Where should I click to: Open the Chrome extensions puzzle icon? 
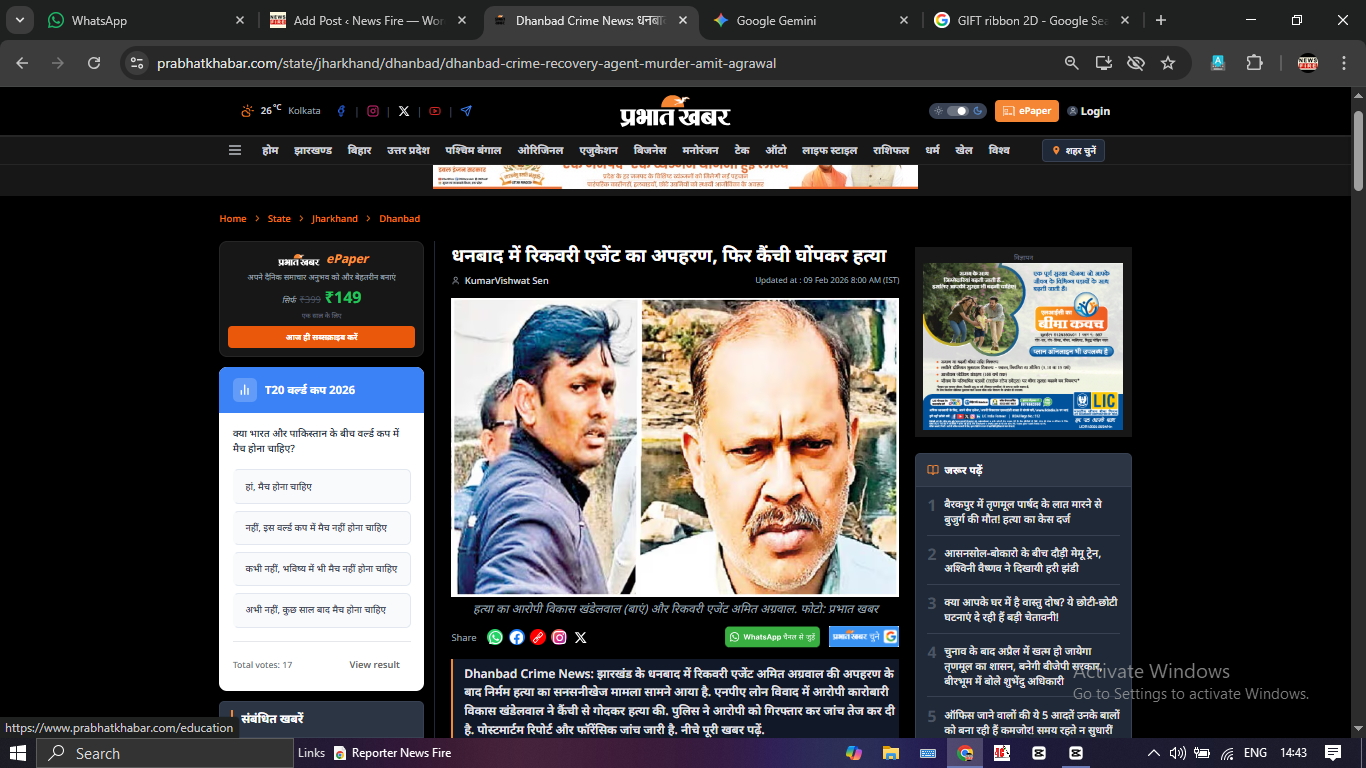(x=1254, y=63)
